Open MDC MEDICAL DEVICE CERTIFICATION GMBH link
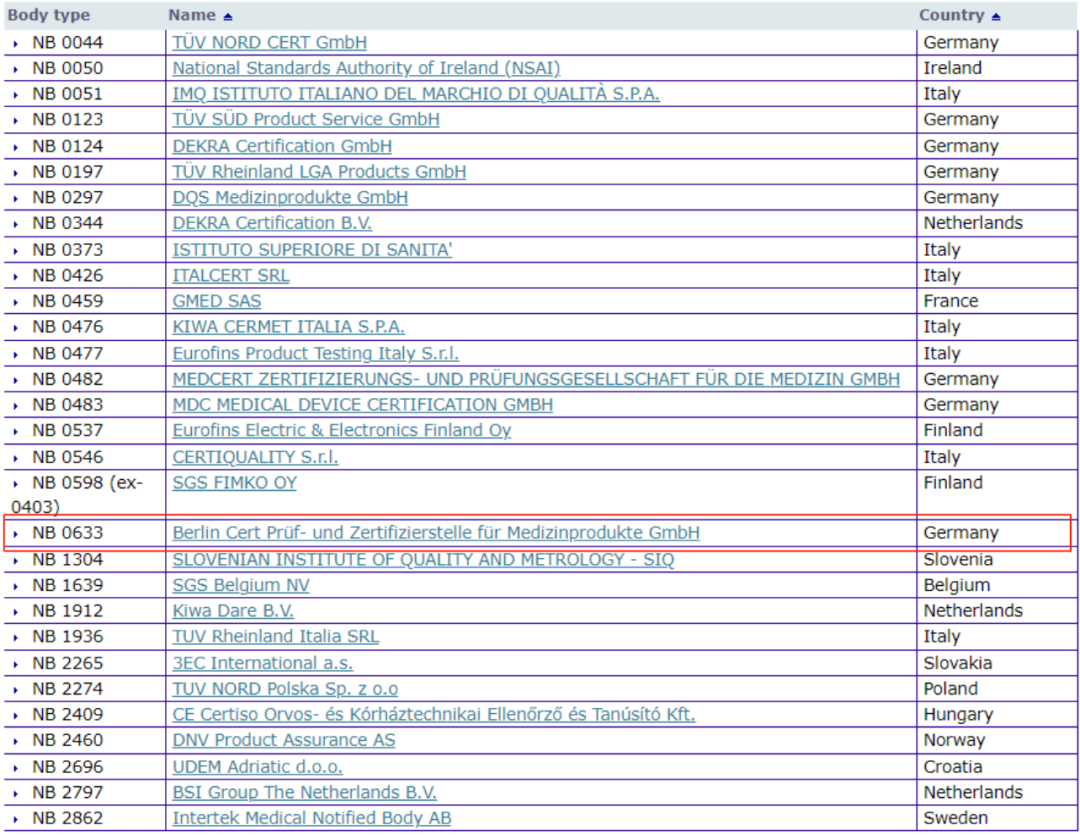The image size is (1080, 836). pos(362,404)
